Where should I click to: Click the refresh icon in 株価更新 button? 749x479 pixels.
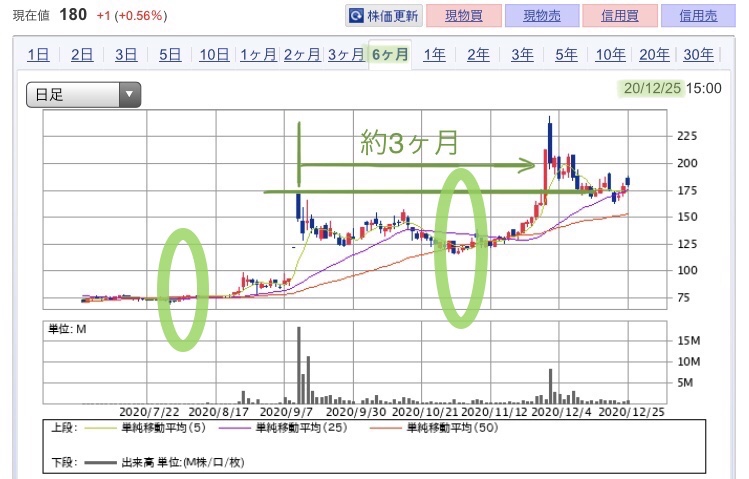356,16
